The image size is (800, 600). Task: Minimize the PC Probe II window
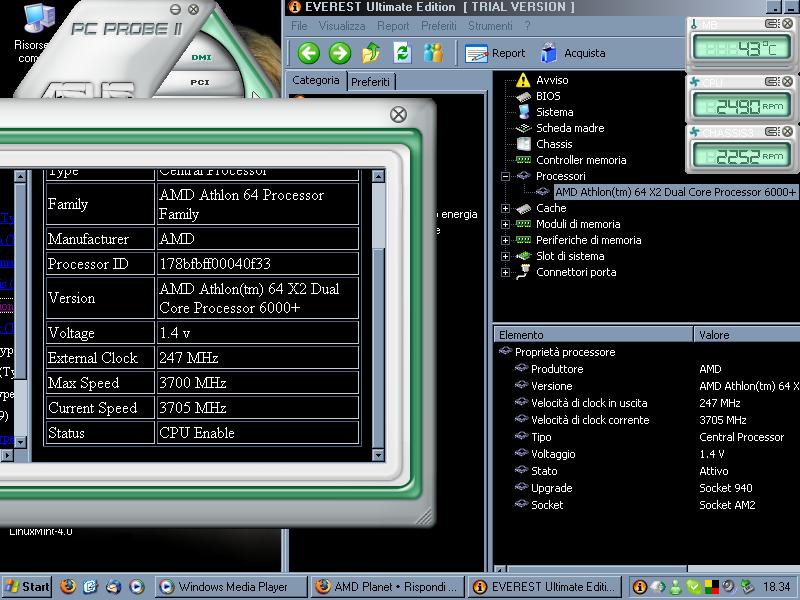click(x=175, y=9)
